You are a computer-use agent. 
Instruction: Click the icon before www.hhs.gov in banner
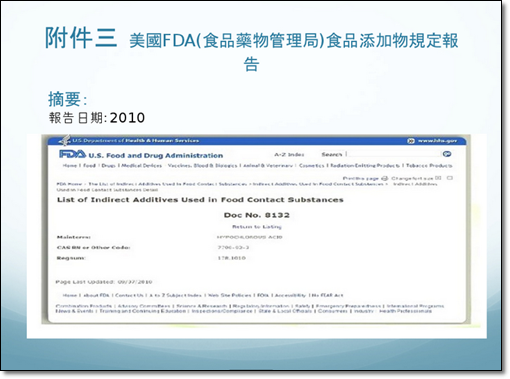coord(411,141)
